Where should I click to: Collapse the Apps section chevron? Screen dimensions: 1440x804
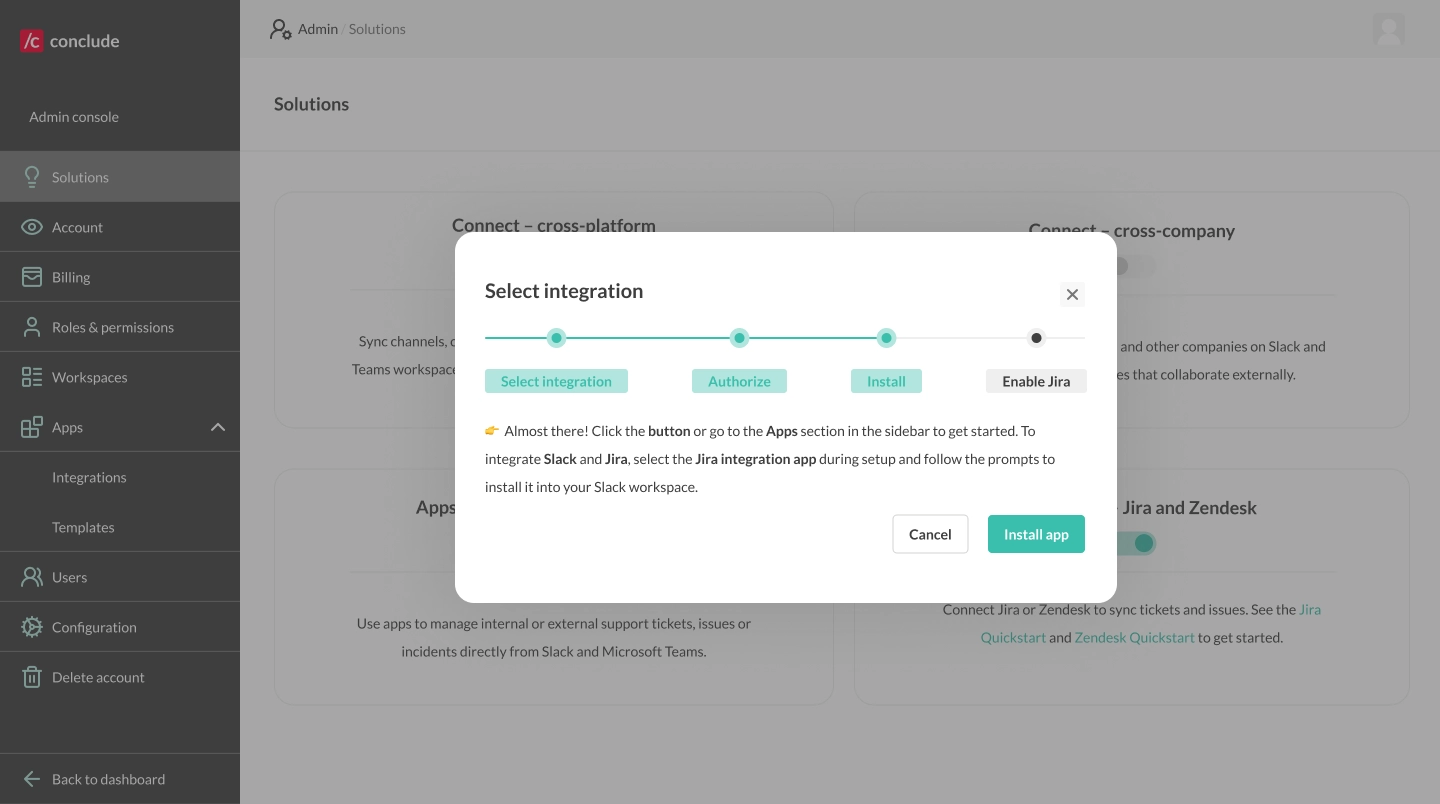point(218,427)
